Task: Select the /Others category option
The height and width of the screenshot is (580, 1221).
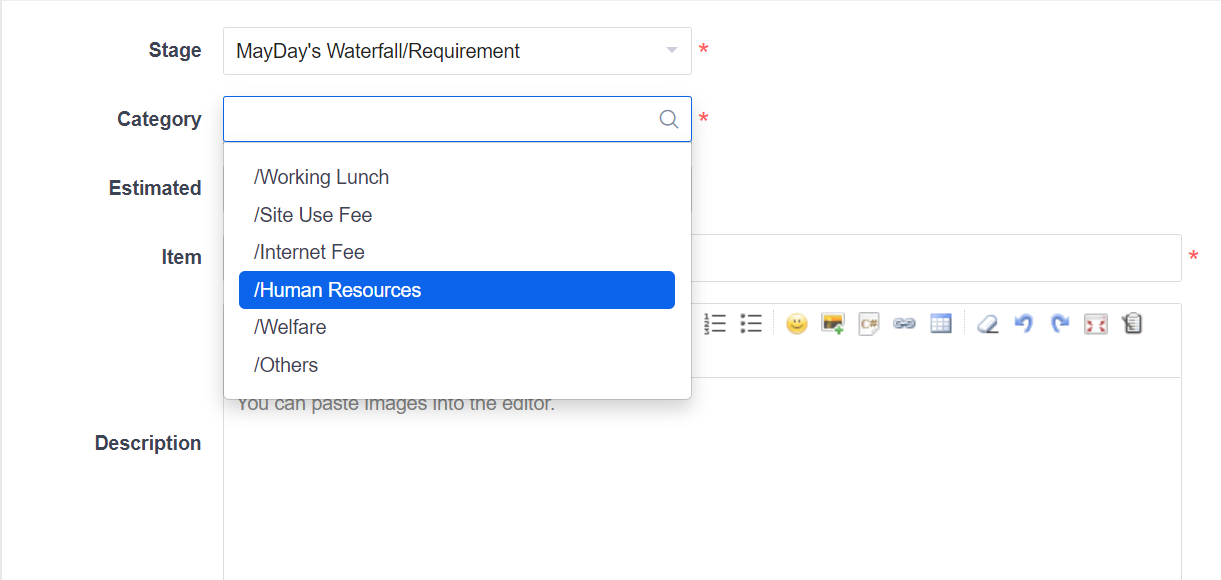Action: pyautogui.click(x=286, y=365)
